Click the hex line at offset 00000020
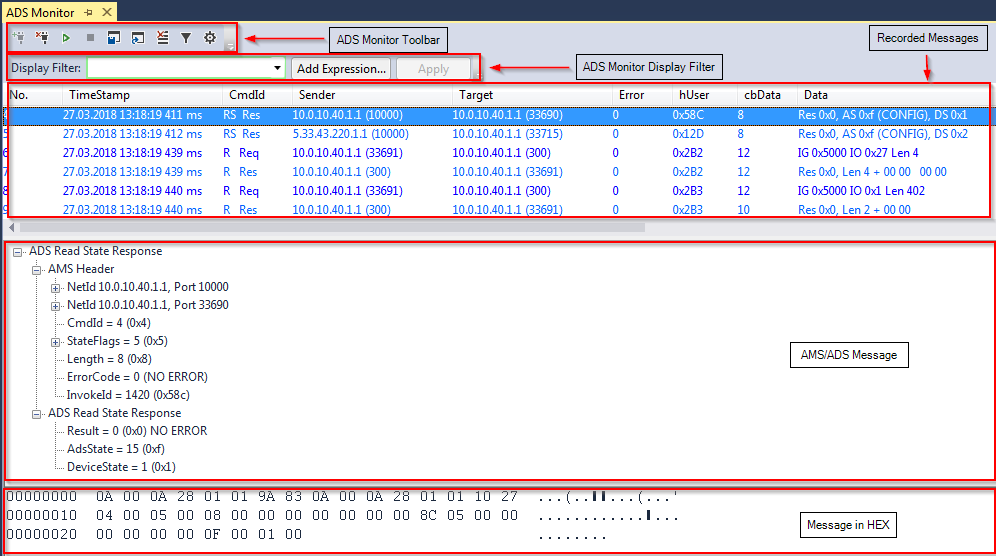This screenshot has width=996, height=556. click(306, 534)
